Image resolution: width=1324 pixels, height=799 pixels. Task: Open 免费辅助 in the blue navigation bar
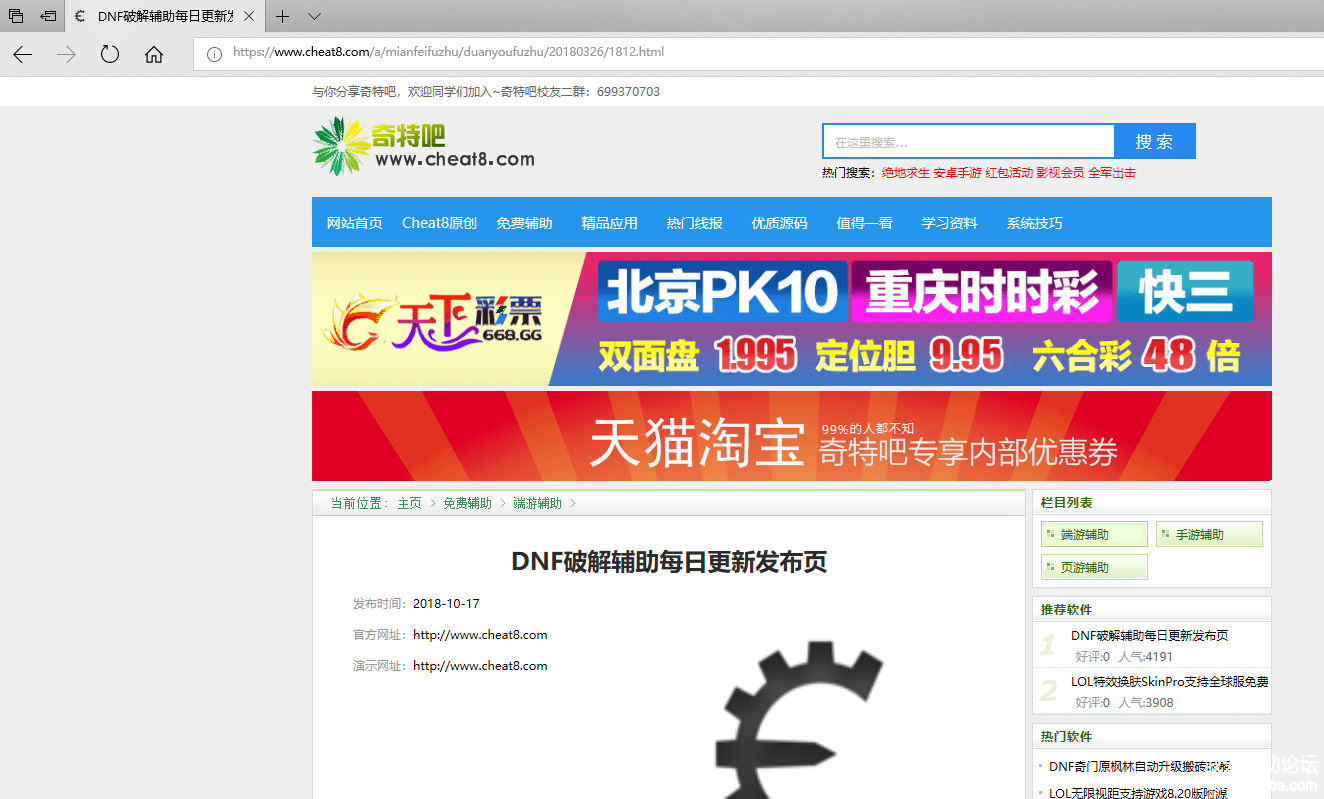pyautogui.click(x=524, y=223)
